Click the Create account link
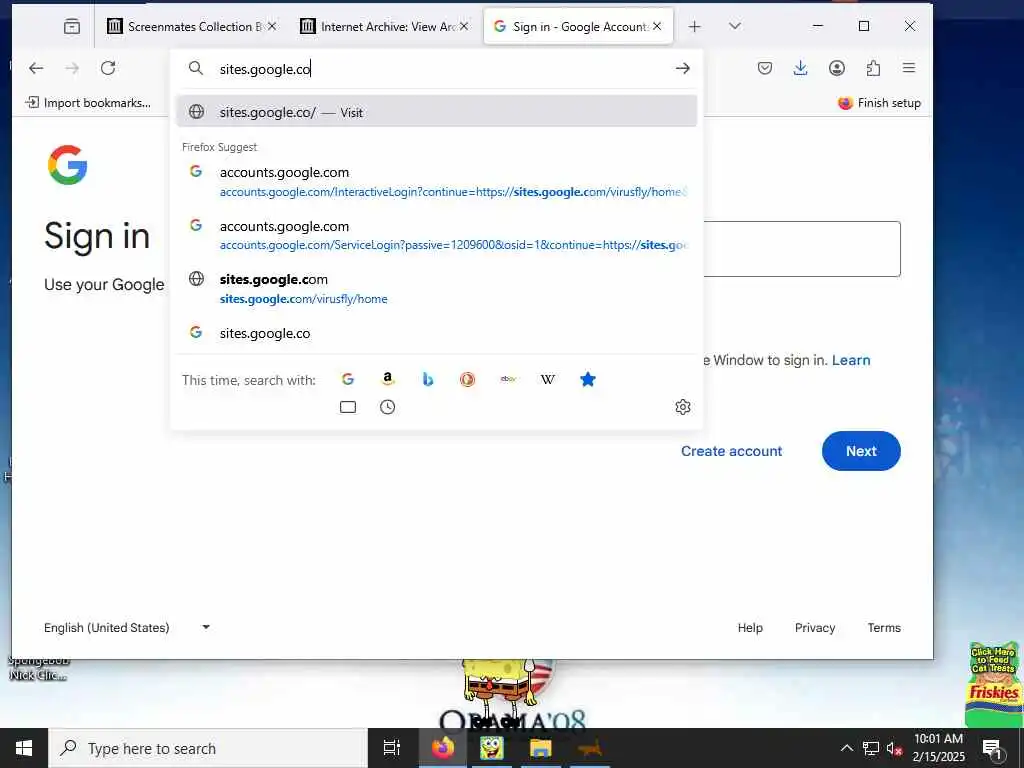 point(731,451)
